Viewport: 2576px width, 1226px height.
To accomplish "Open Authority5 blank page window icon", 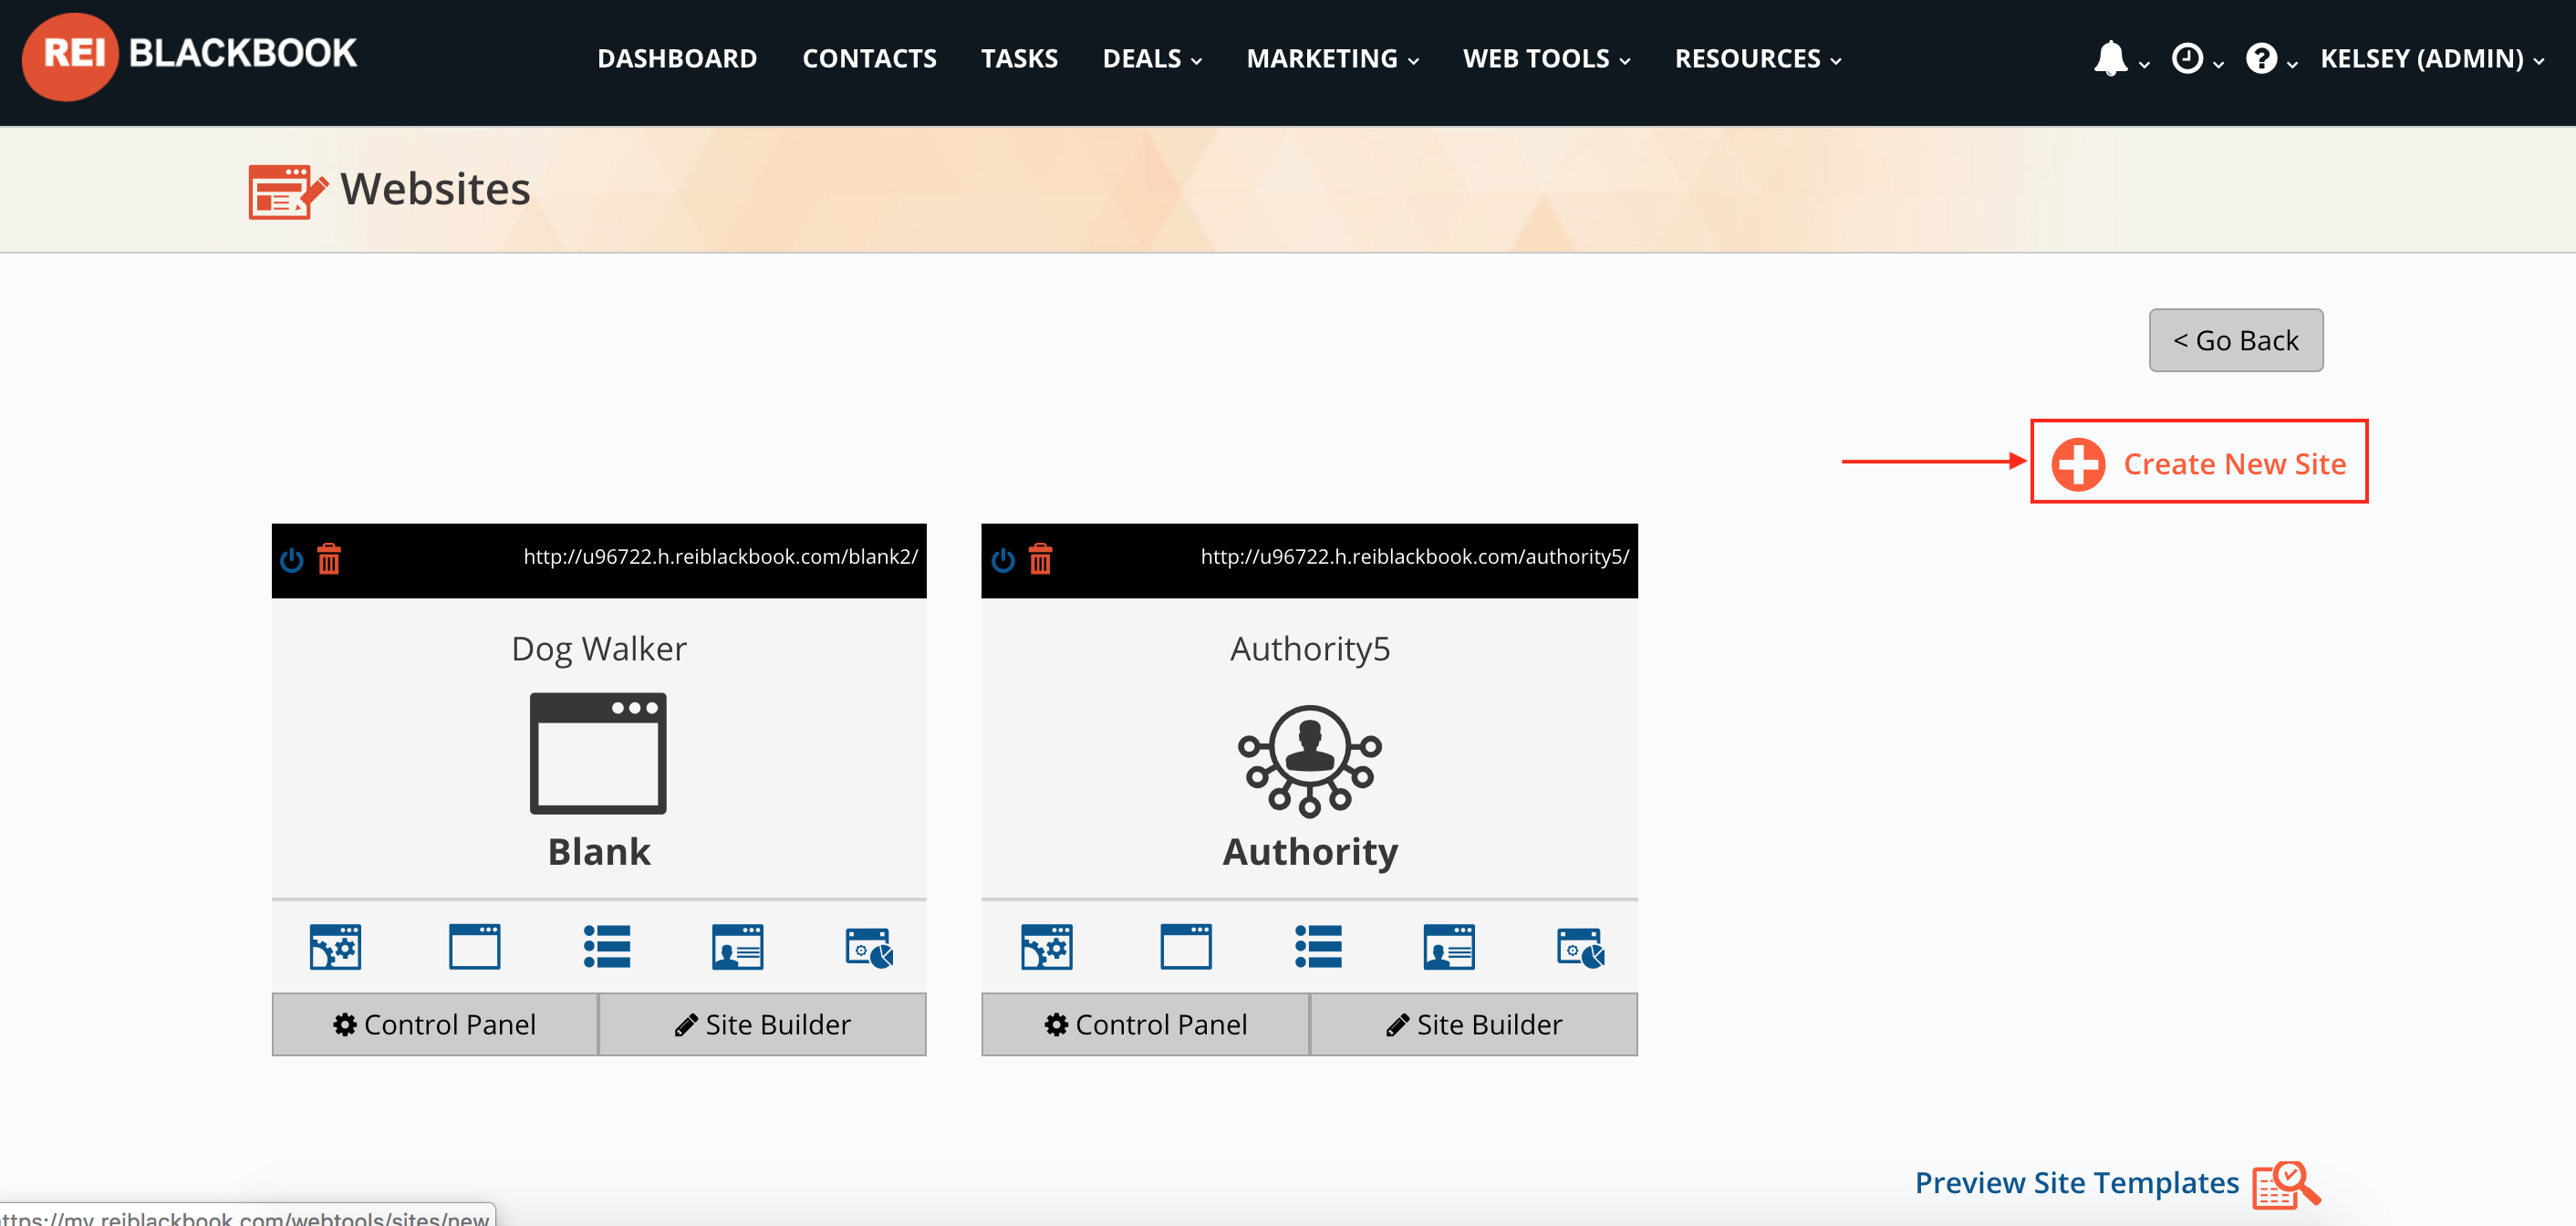I will pos(1186,947).
